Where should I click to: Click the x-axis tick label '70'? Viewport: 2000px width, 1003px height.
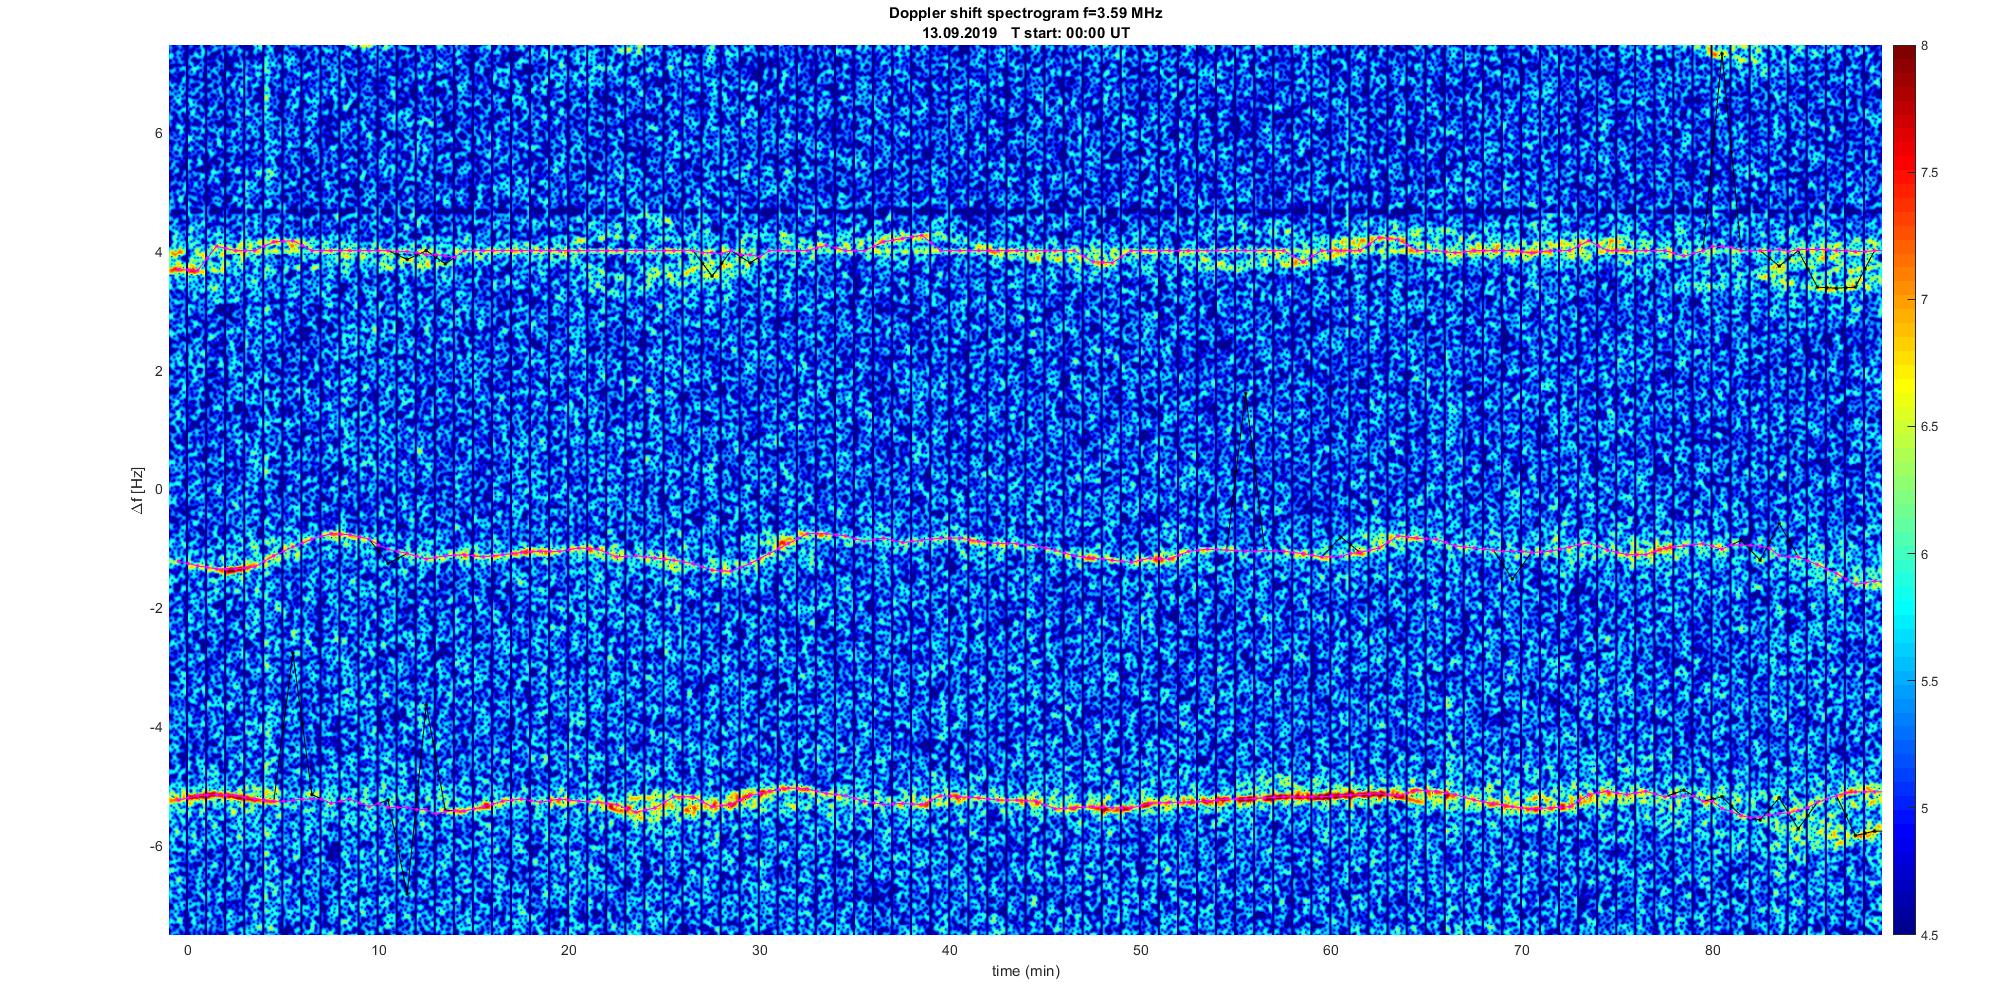coord(1521,950)
